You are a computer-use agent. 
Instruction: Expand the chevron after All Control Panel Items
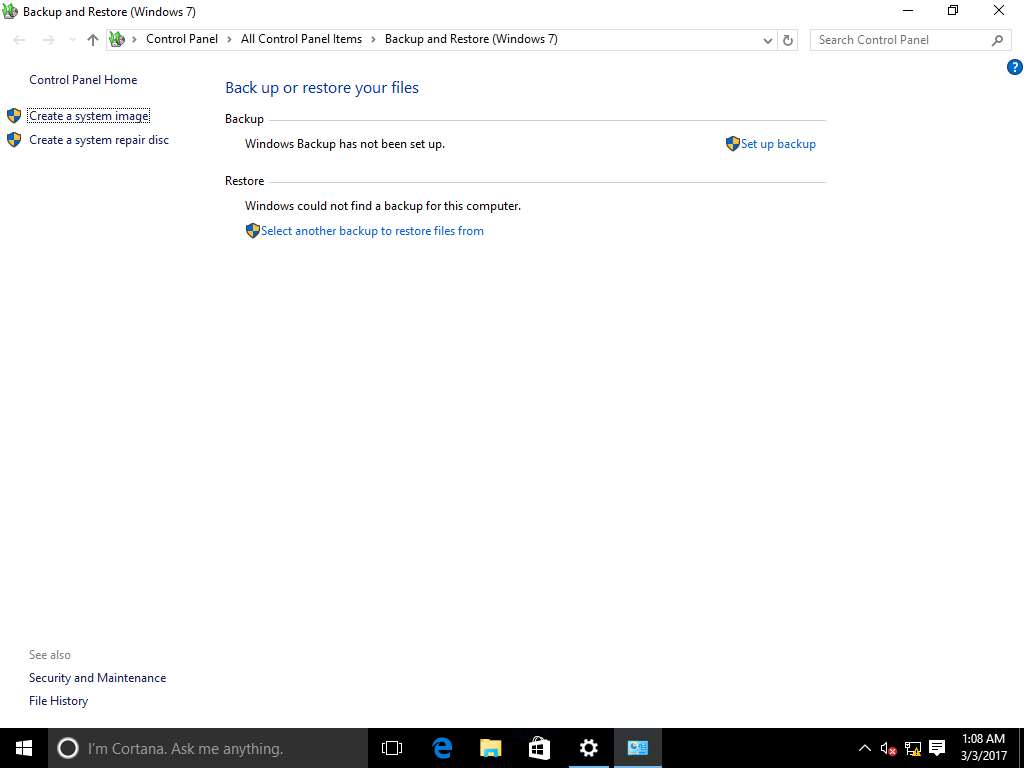coord(374,39)
